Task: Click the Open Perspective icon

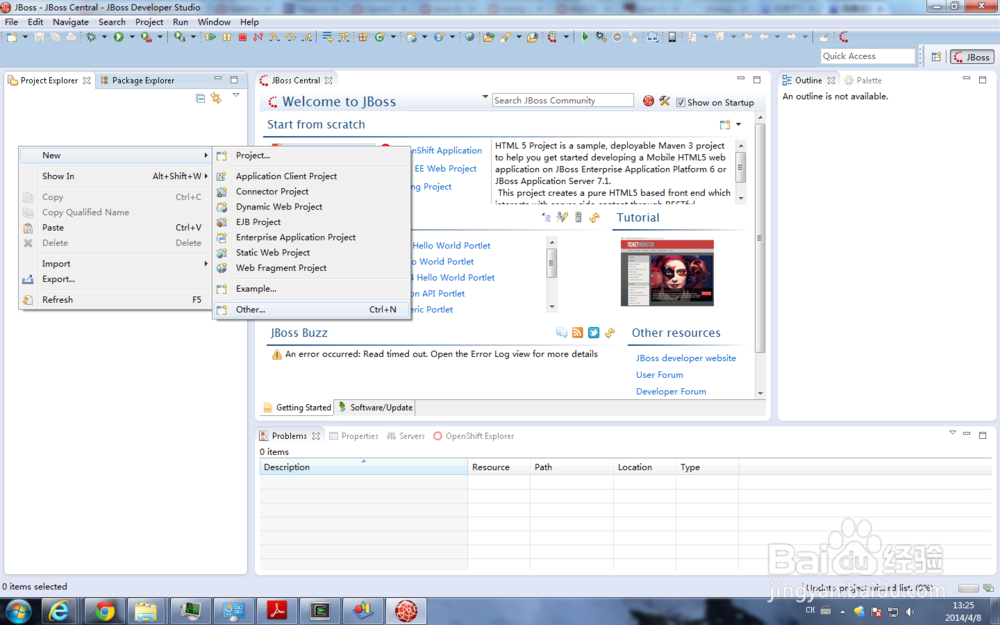Action: tap(936, 56)
